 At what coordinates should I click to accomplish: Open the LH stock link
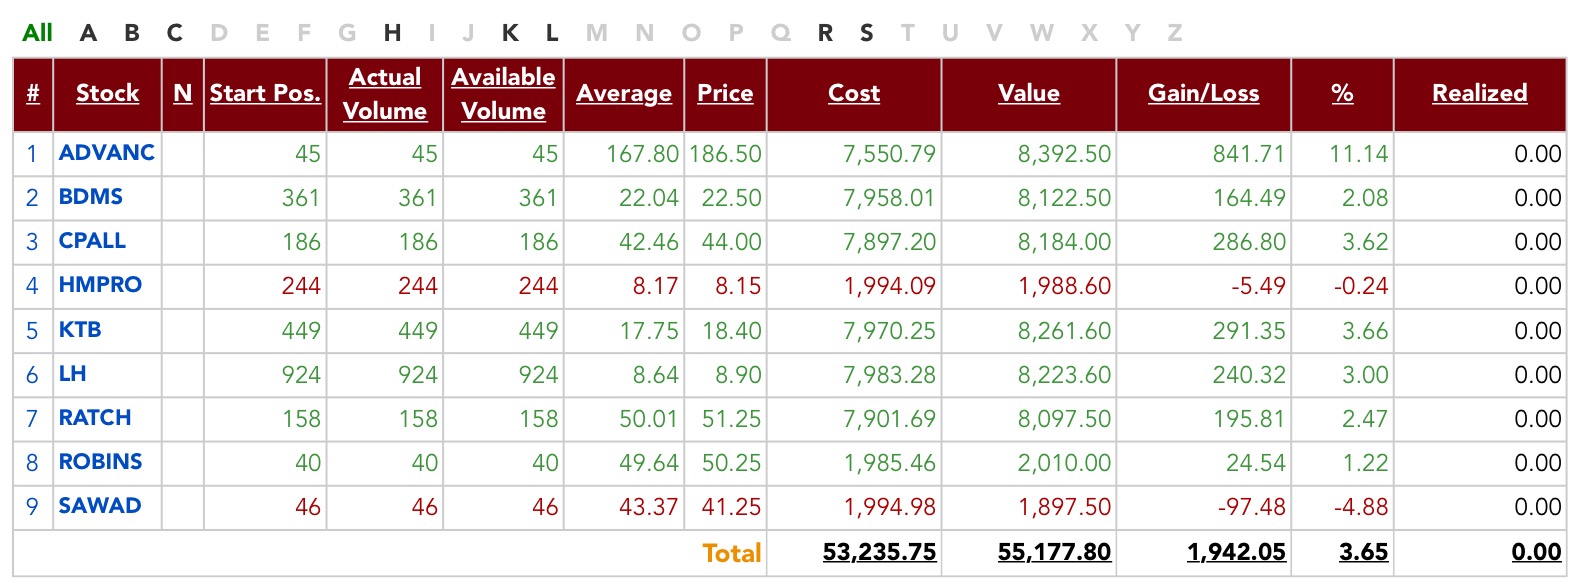click(72, 374)
